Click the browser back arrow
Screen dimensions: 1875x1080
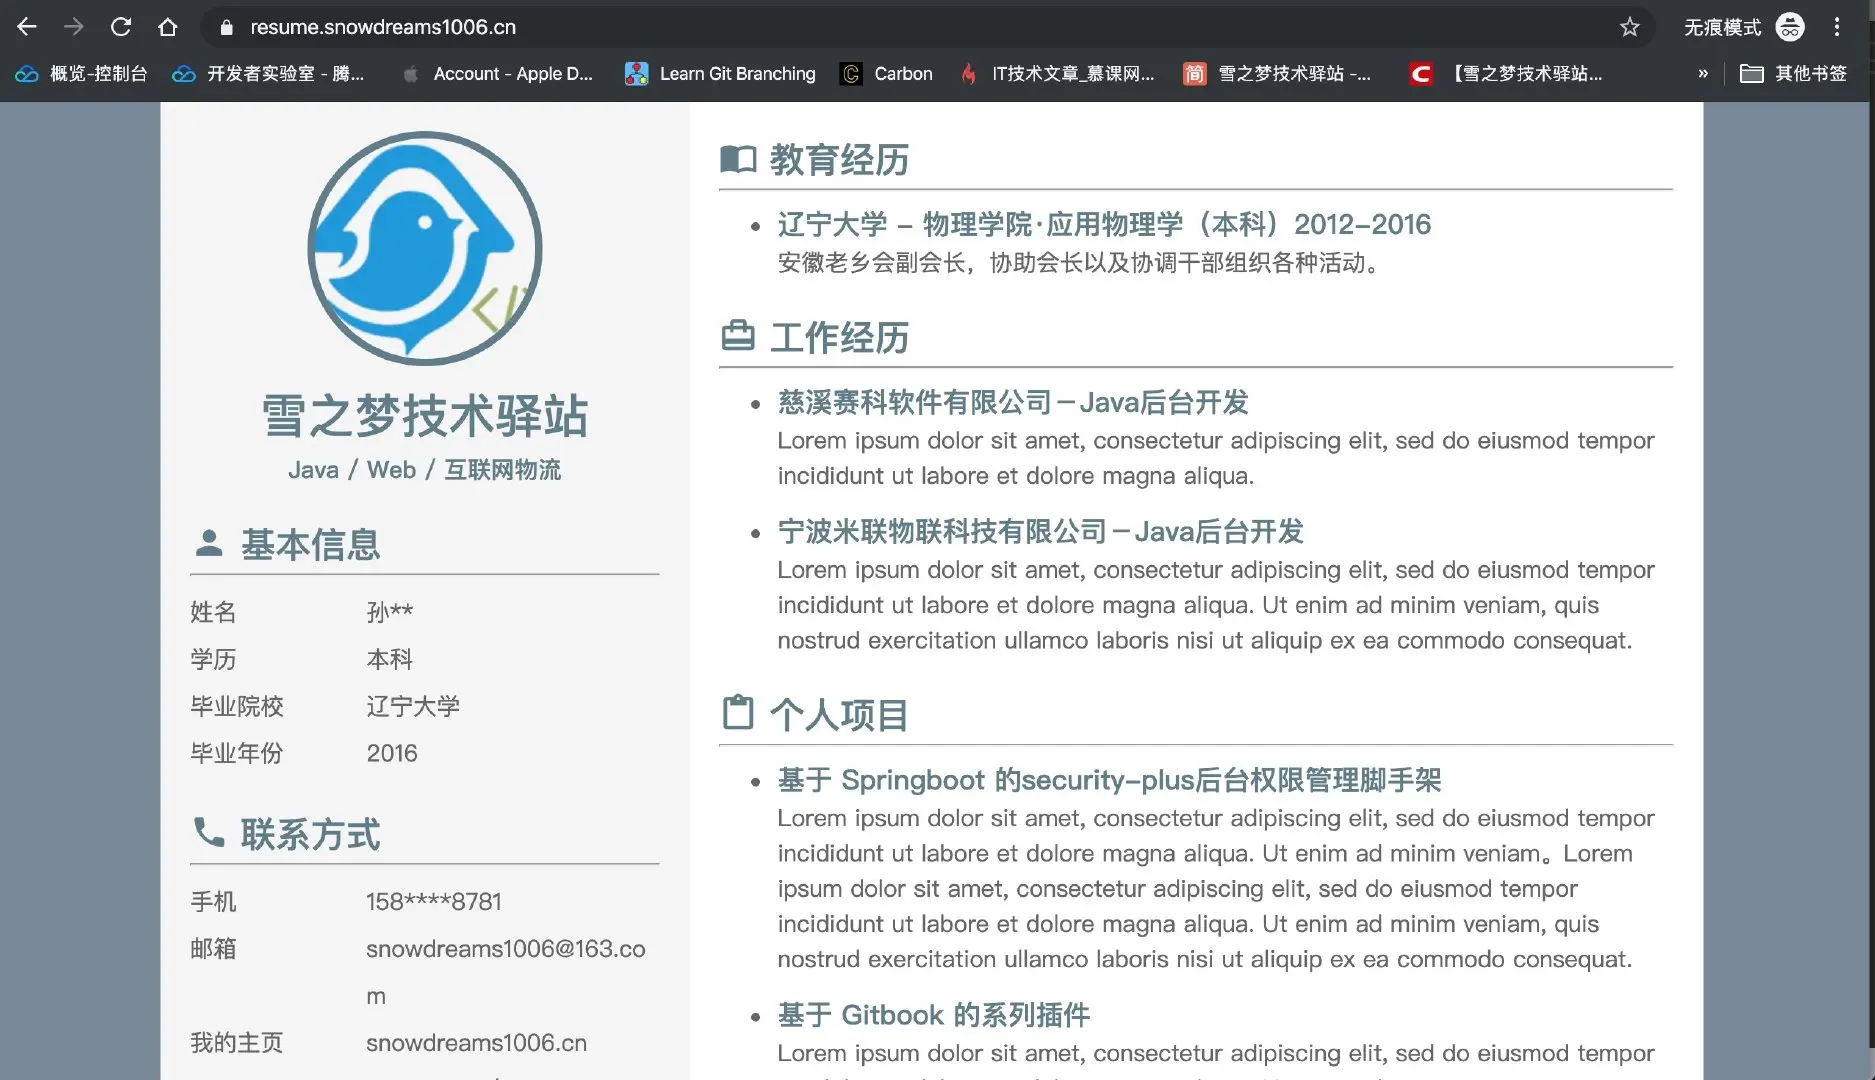coord(27,27)
